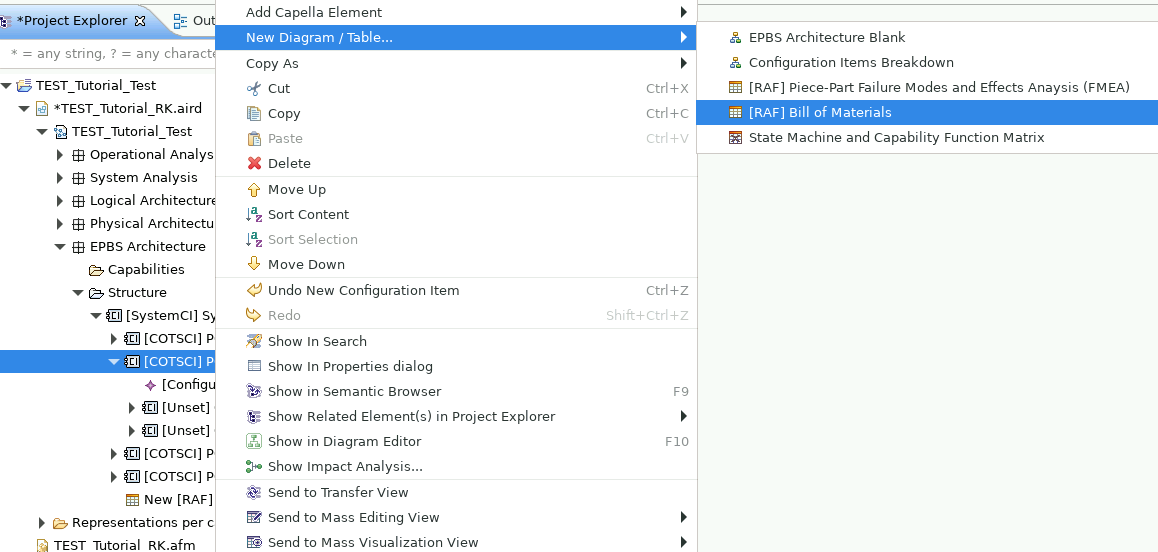Click the Show in Diagram Editor icon
The height and width of the screenshot is (552, 1158).
(254, 442)
